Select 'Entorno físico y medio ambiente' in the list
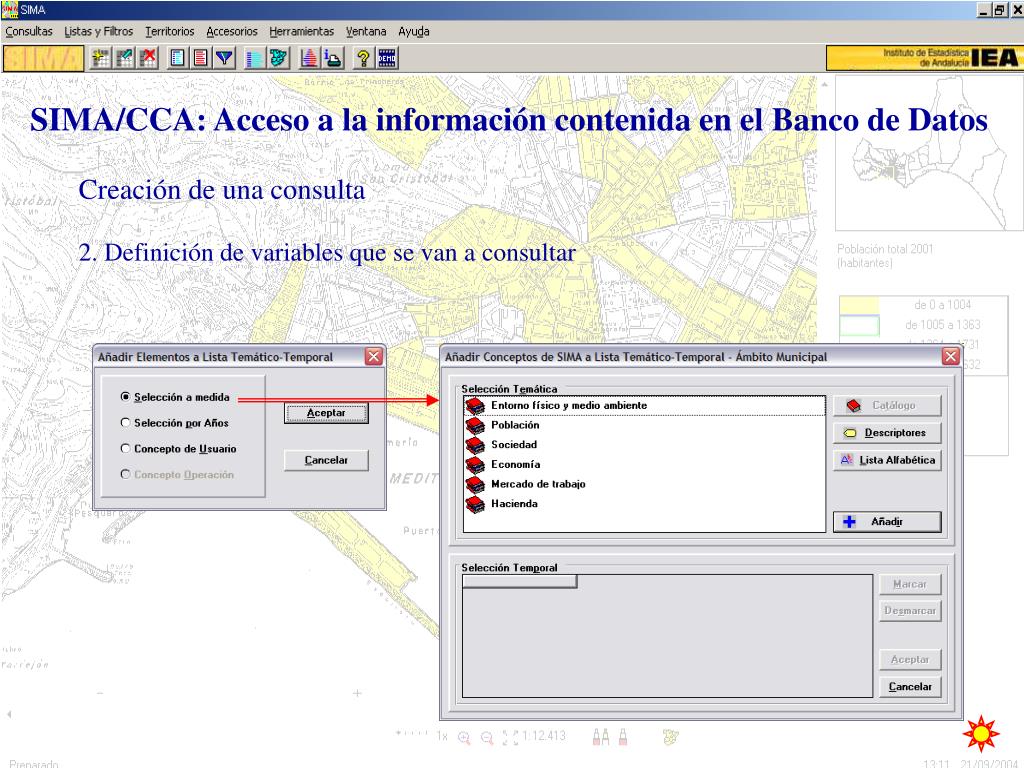Image resolution: width=1024 pixels, height=768 pixels. pyautogui.click(x=645, y=406)
